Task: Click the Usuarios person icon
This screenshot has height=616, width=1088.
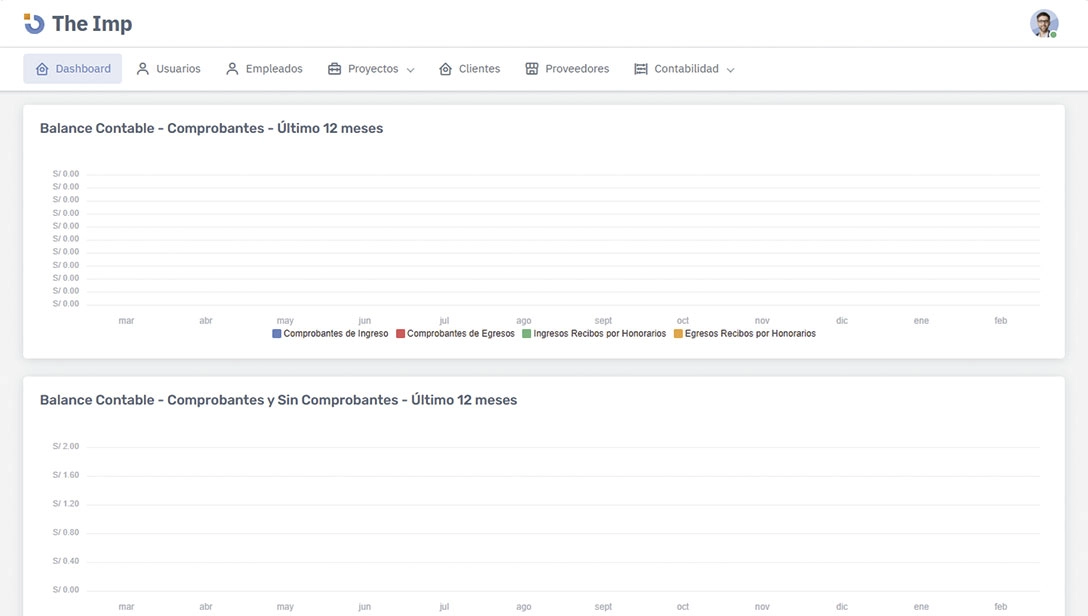Action: [x=143, y=69]
